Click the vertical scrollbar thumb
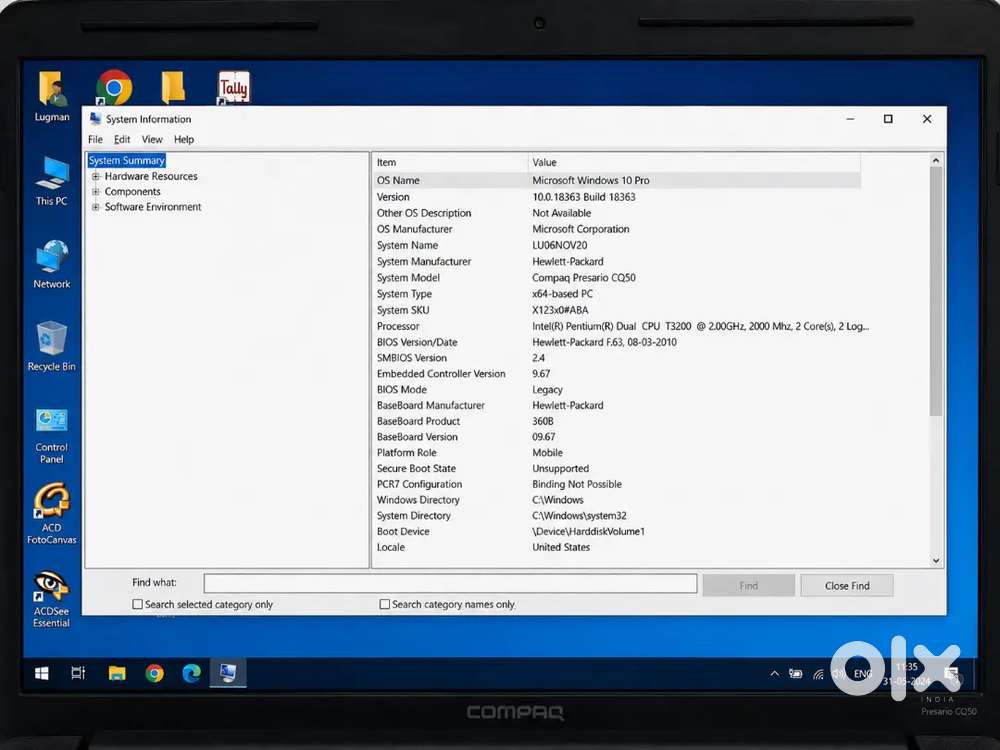The image size is (1000, 750). [936, 292]
